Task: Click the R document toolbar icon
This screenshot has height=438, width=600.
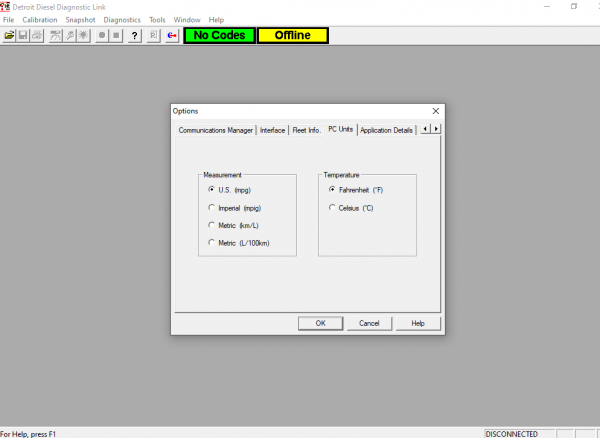Action: click(x=153, y=36)
